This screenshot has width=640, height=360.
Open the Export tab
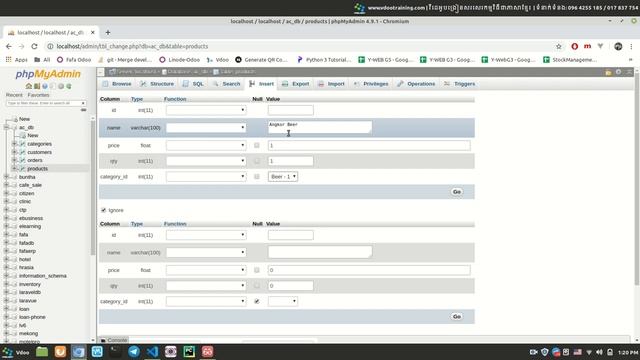[296, 84]
